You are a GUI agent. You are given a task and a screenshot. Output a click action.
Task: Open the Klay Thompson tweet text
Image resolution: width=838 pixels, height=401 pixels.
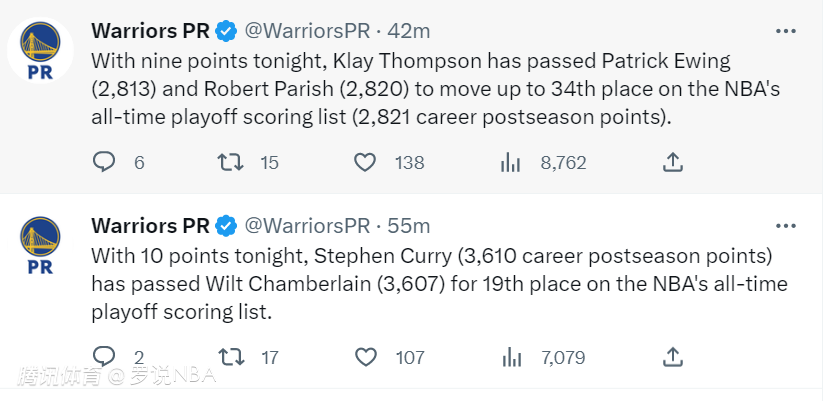coord(436,89)
